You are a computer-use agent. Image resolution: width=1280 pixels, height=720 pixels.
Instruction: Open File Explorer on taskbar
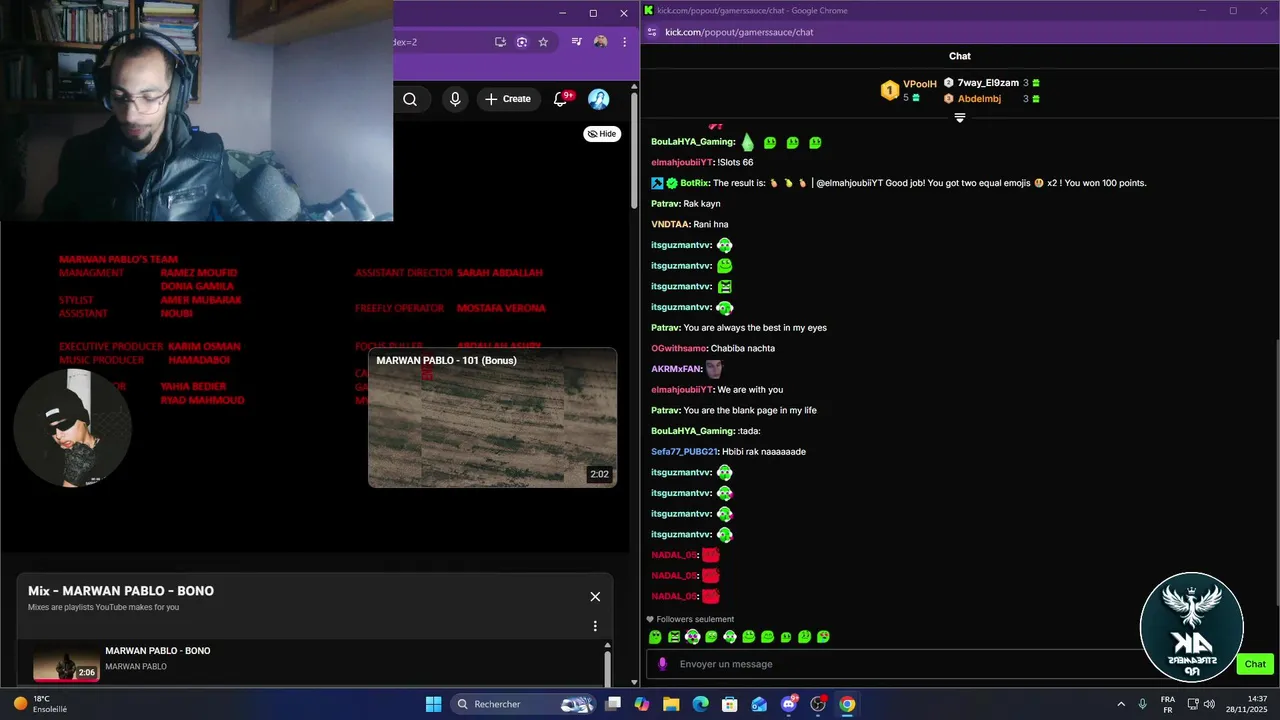[671, 704]
